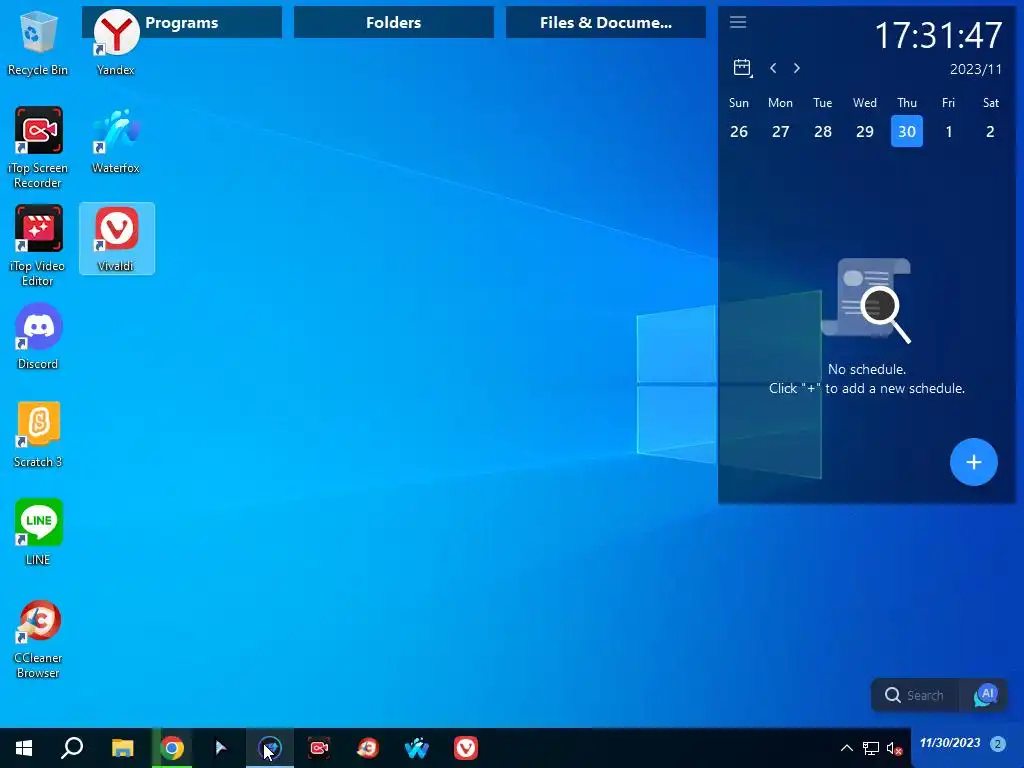Click the taskbar date 11/30/2023
Viewport: 1024px width, 768px height.
[950, 743]
